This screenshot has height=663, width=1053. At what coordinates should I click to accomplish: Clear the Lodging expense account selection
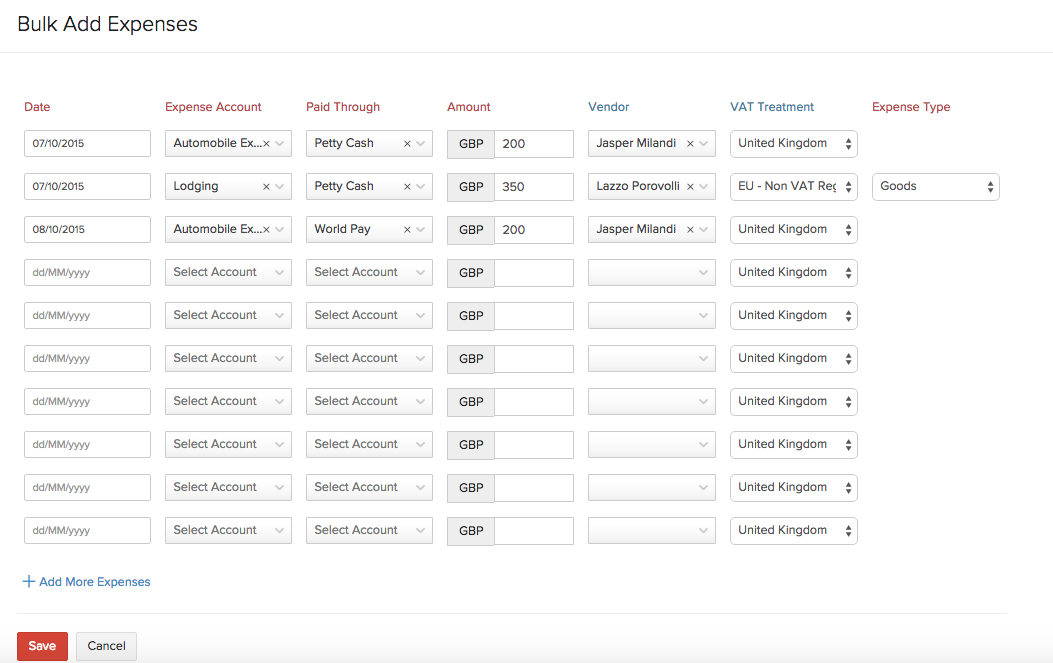(x=266, y=187)
